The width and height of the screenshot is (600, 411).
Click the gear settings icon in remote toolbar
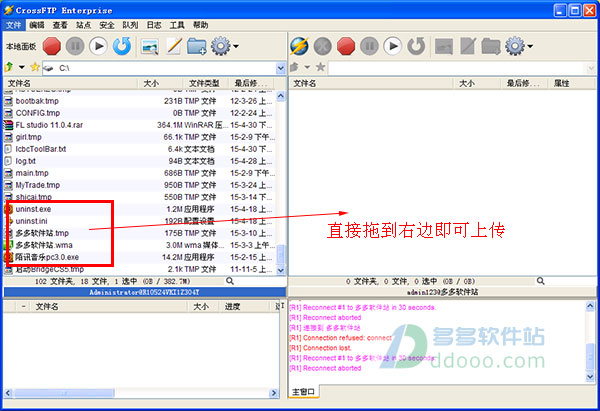[515, 46]
